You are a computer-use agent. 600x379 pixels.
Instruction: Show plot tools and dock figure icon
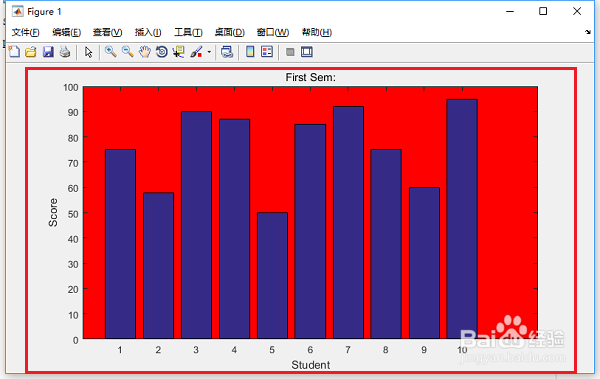click(307, 52)
